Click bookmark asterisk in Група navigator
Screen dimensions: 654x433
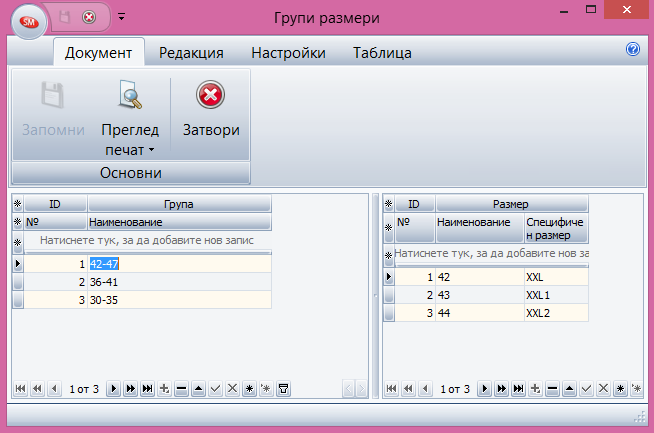pos(249,389)
